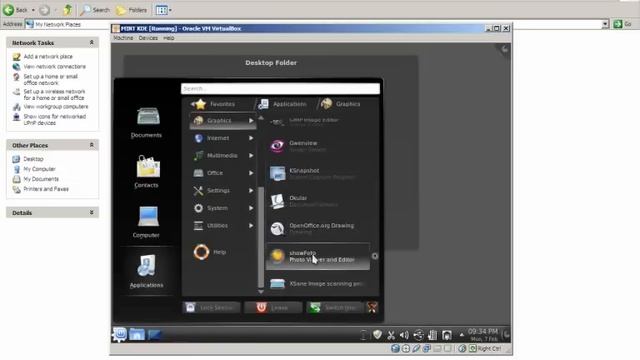Expand the Settings category submenu

pos(223,191)
